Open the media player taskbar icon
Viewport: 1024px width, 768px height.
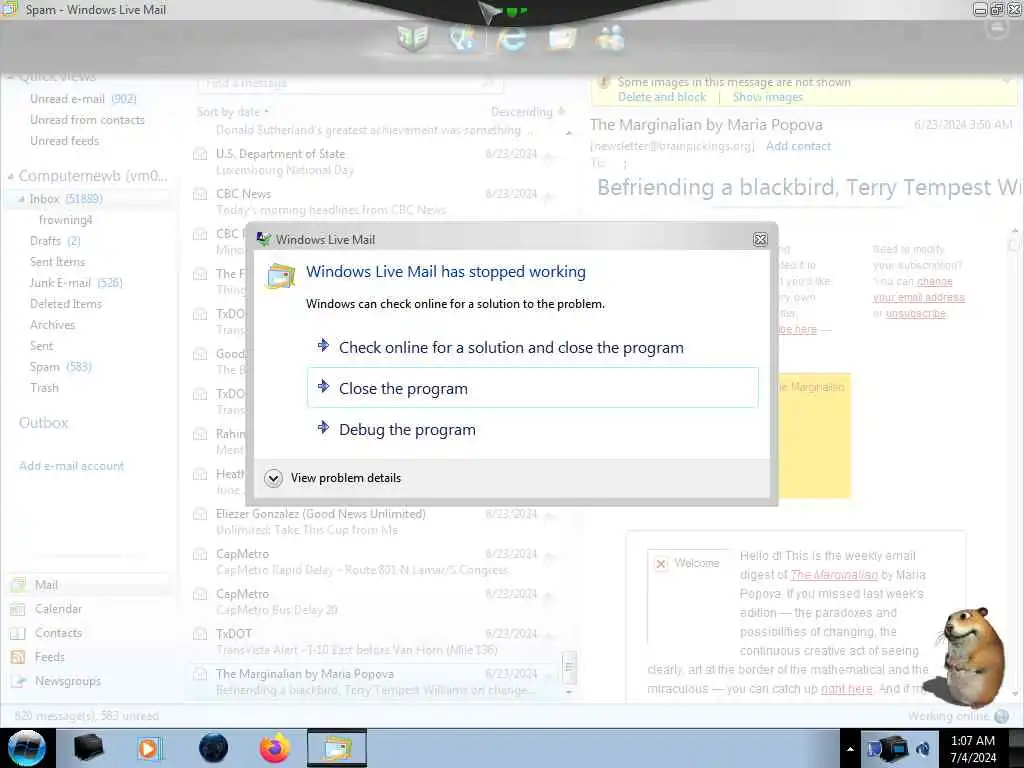click(x=148, y=748)
